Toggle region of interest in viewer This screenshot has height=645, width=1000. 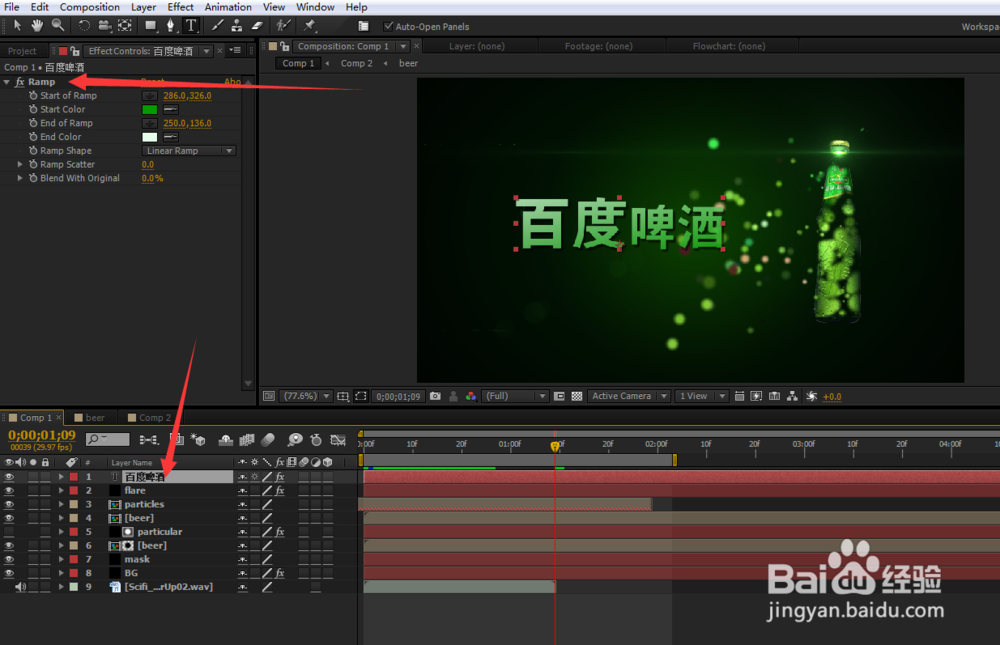(559, 396)
